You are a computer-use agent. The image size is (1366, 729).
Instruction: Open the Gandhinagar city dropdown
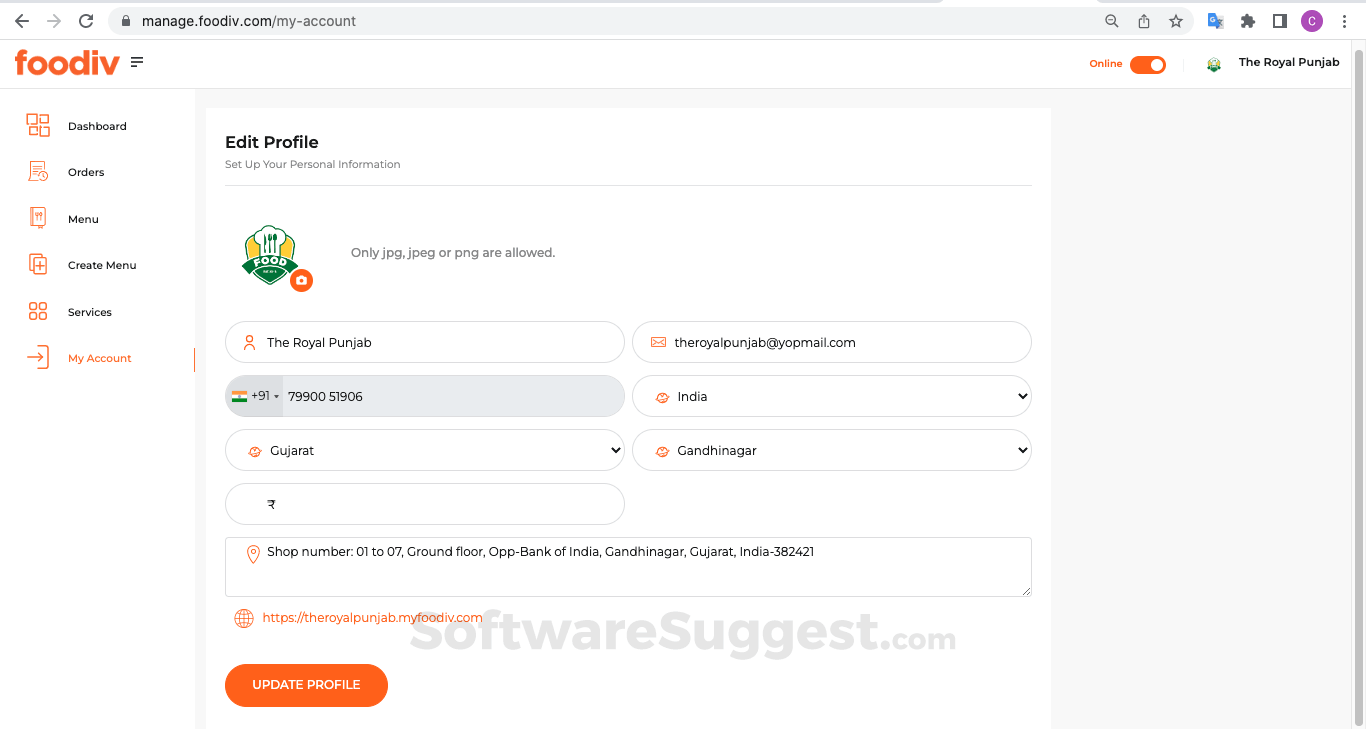point(831,451)
